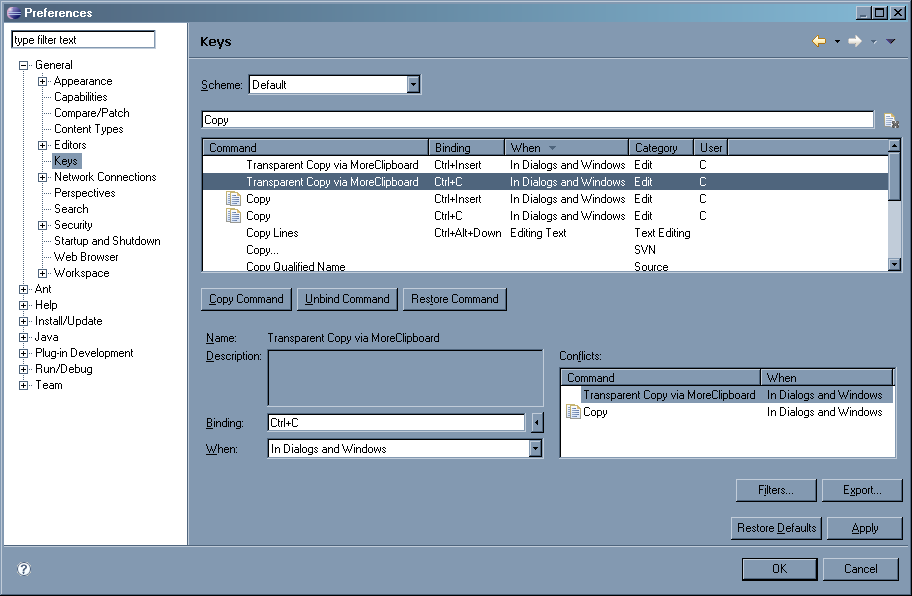Click the back navigation arrow icon
This screenshot has height=596, width=912.
pyautogui.click(x=818, y=41)
